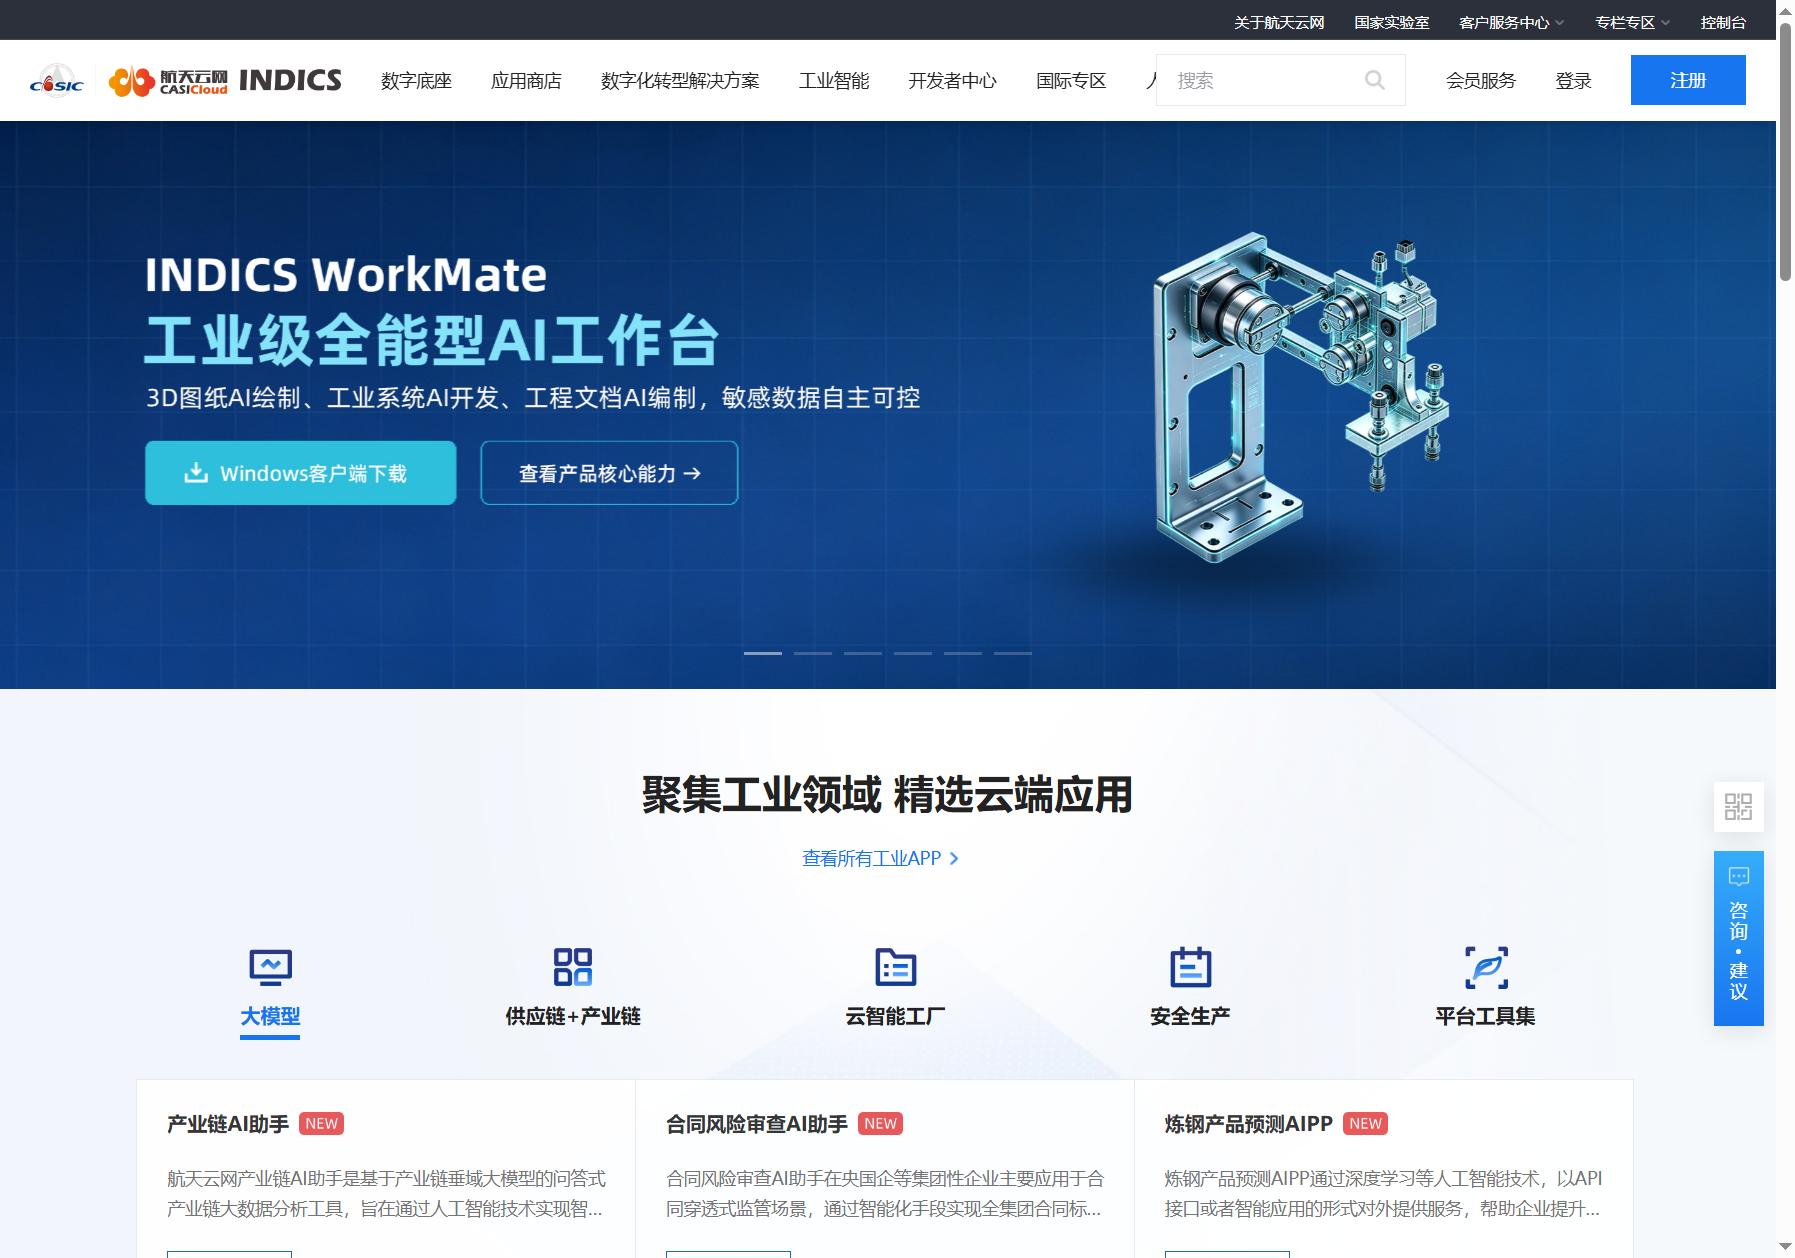Screen dimensions: 1795x1258
Task: Expand the 专栏专区 dropdown
Action: pyautogui.click(x=1632, y=22)
